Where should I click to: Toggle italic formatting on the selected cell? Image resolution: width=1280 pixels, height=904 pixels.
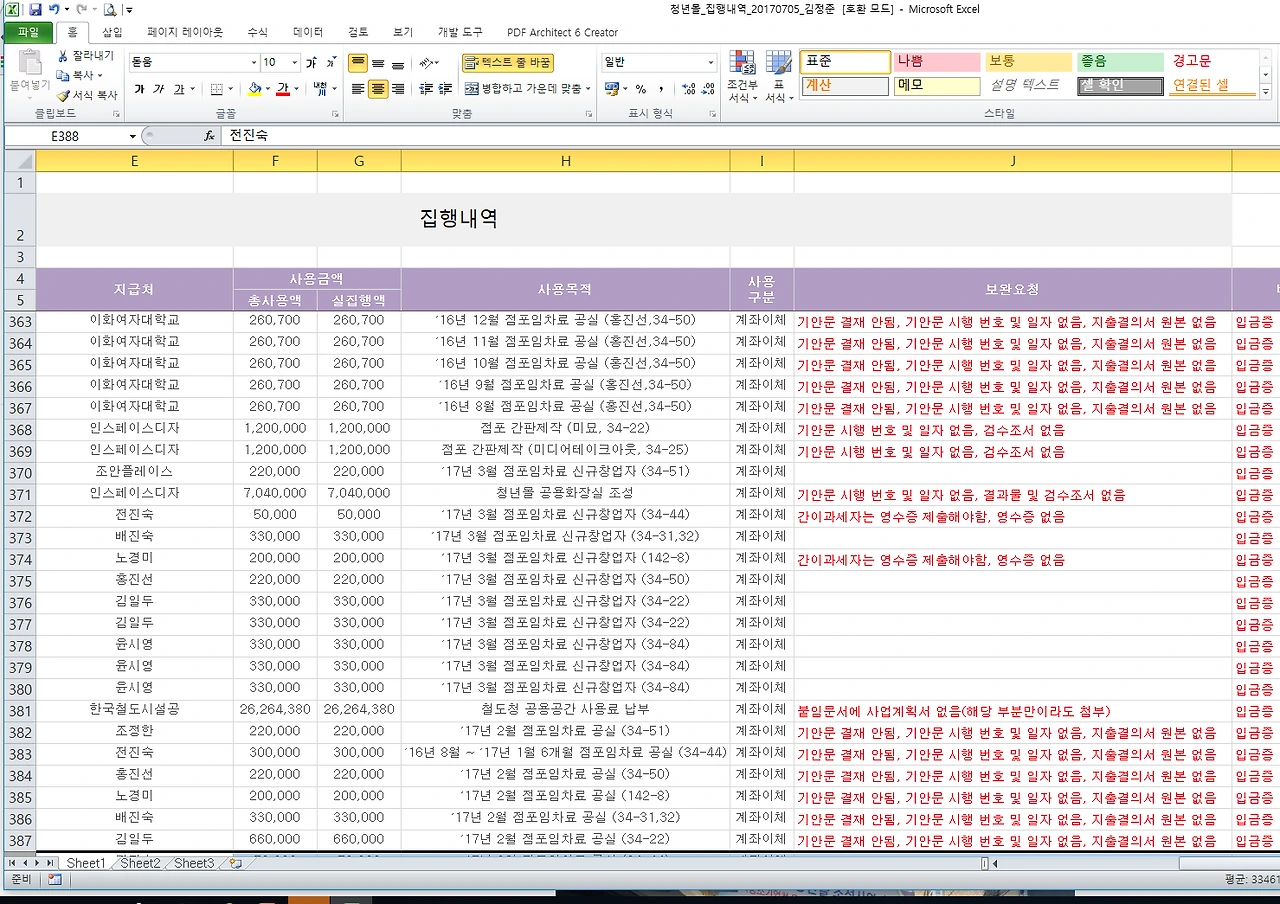click(x=160, y=89)
